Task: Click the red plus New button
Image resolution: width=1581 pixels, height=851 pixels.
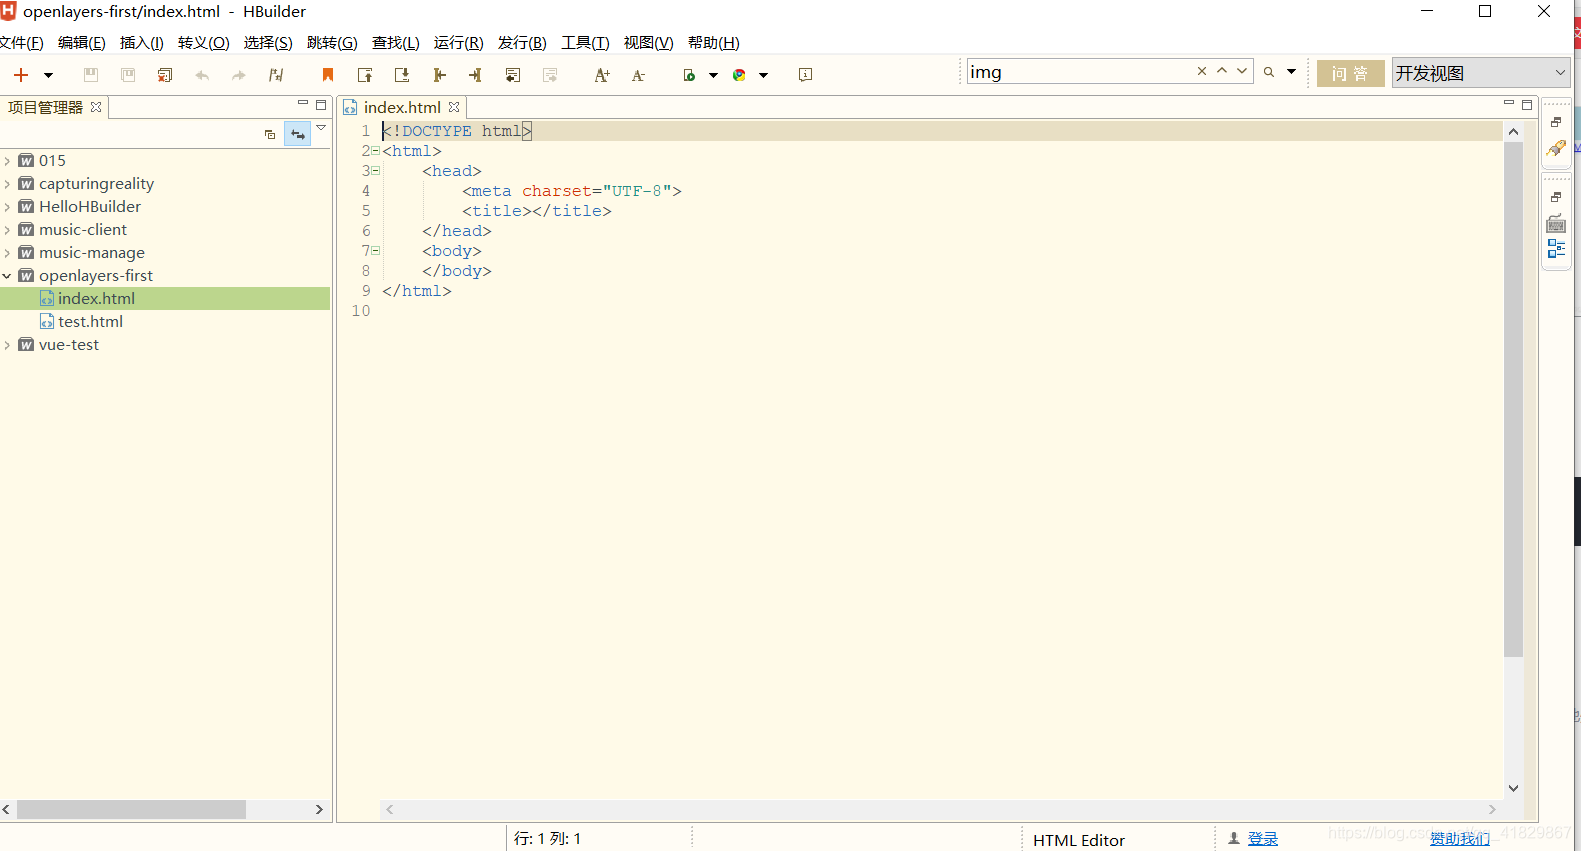Action: (x=21, y=75)
